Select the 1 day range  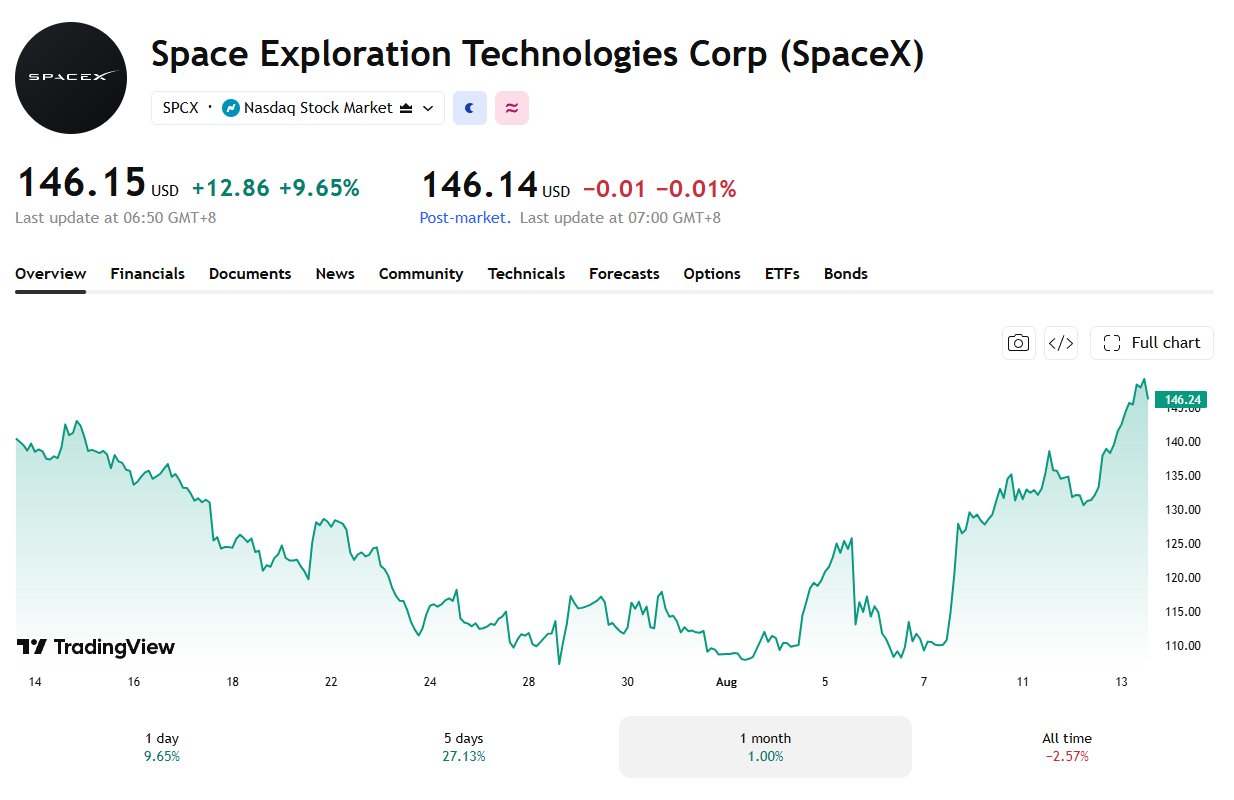click(162, 747)
